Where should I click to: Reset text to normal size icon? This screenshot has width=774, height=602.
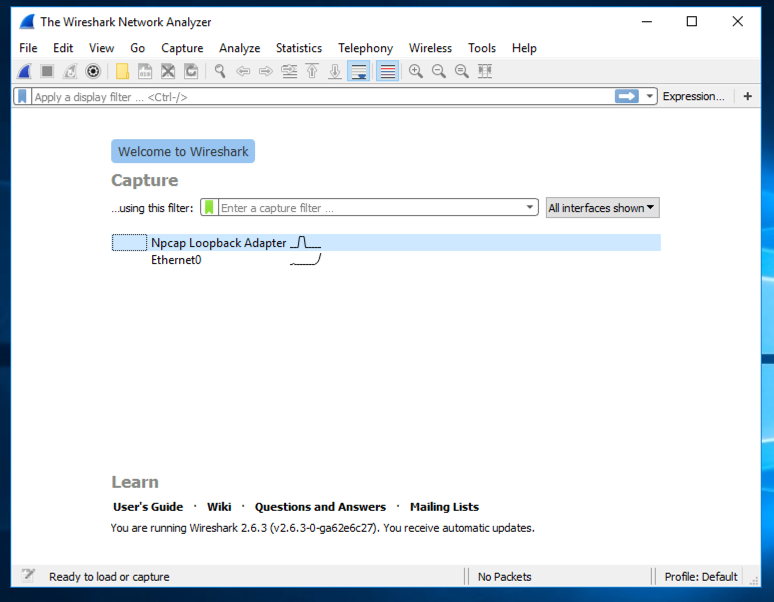coord(462,72)
